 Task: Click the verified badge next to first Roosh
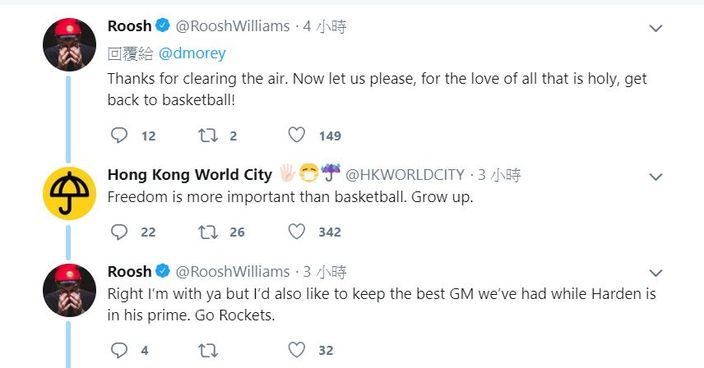click(163, 26)
